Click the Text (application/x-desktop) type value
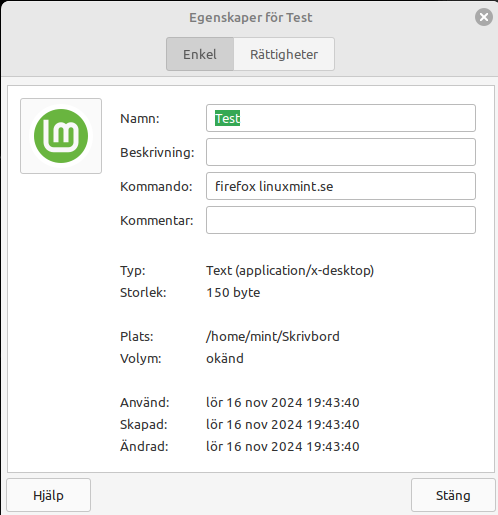The image size is (498, 515). tap(290, 270)
